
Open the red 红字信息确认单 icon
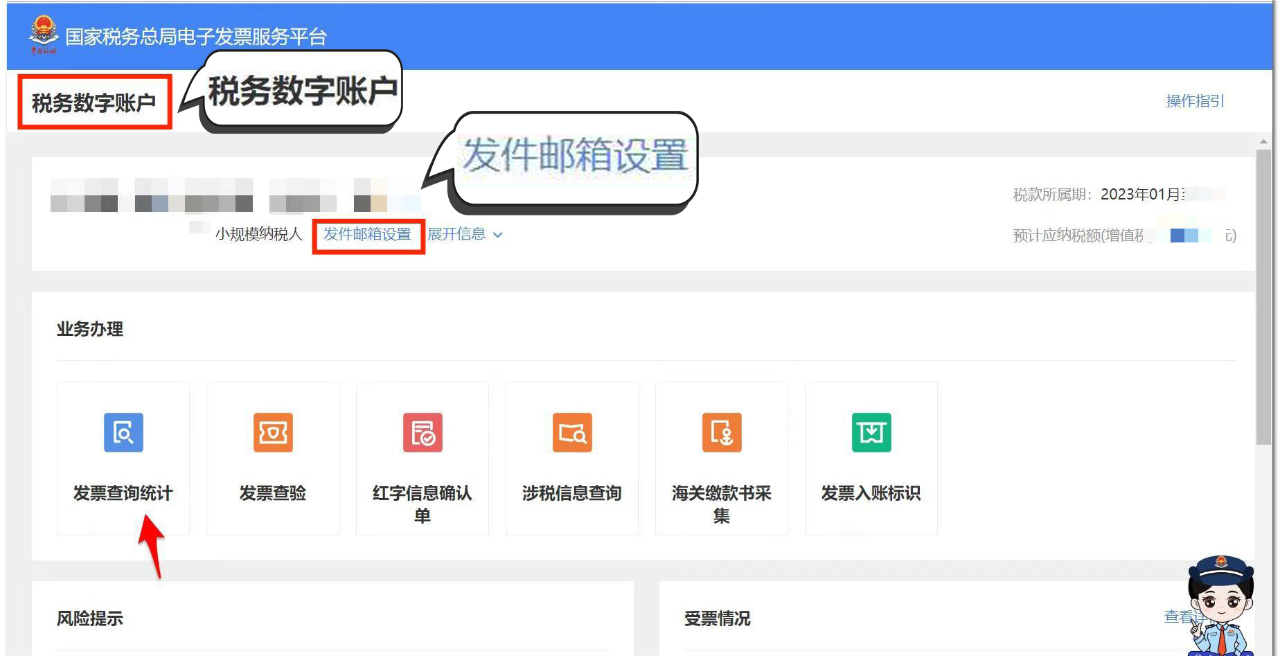[x=422, y=433]
